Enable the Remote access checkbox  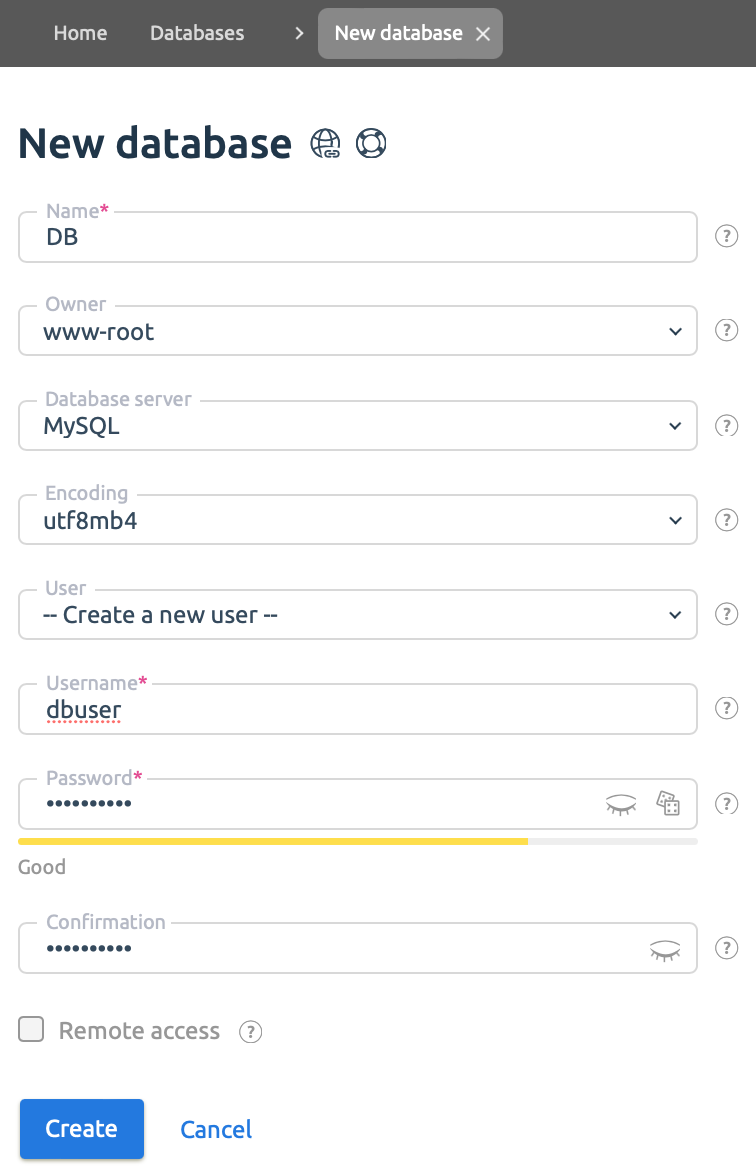tap(31, 1029)
